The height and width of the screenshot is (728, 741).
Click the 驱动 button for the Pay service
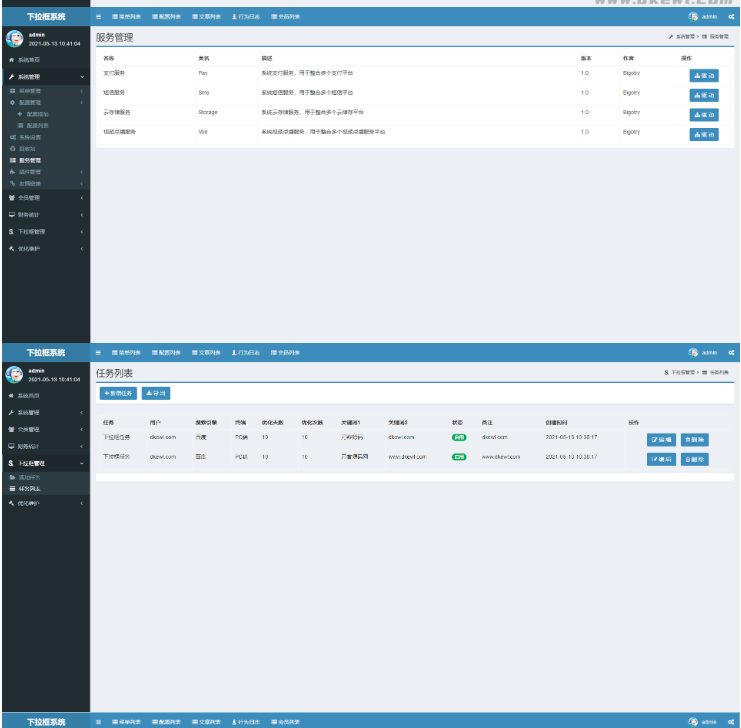703,75
